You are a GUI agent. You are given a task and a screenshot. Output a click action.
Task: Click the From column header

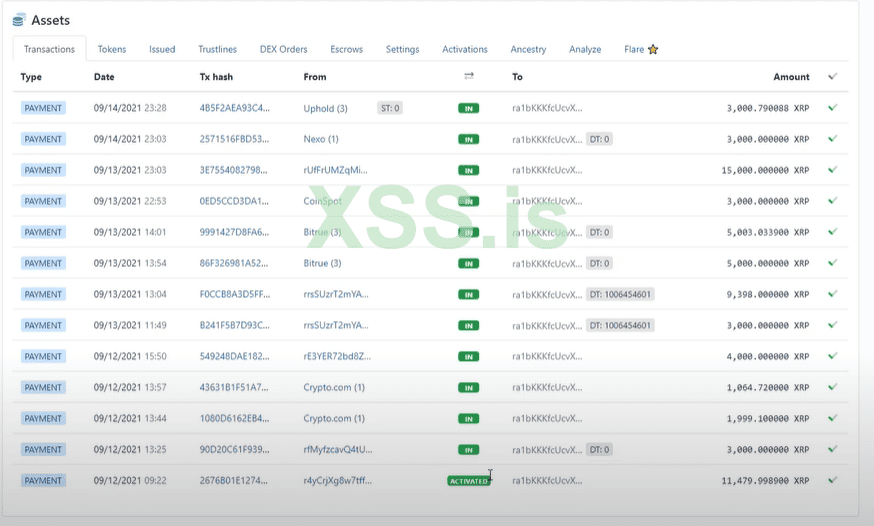315,77
